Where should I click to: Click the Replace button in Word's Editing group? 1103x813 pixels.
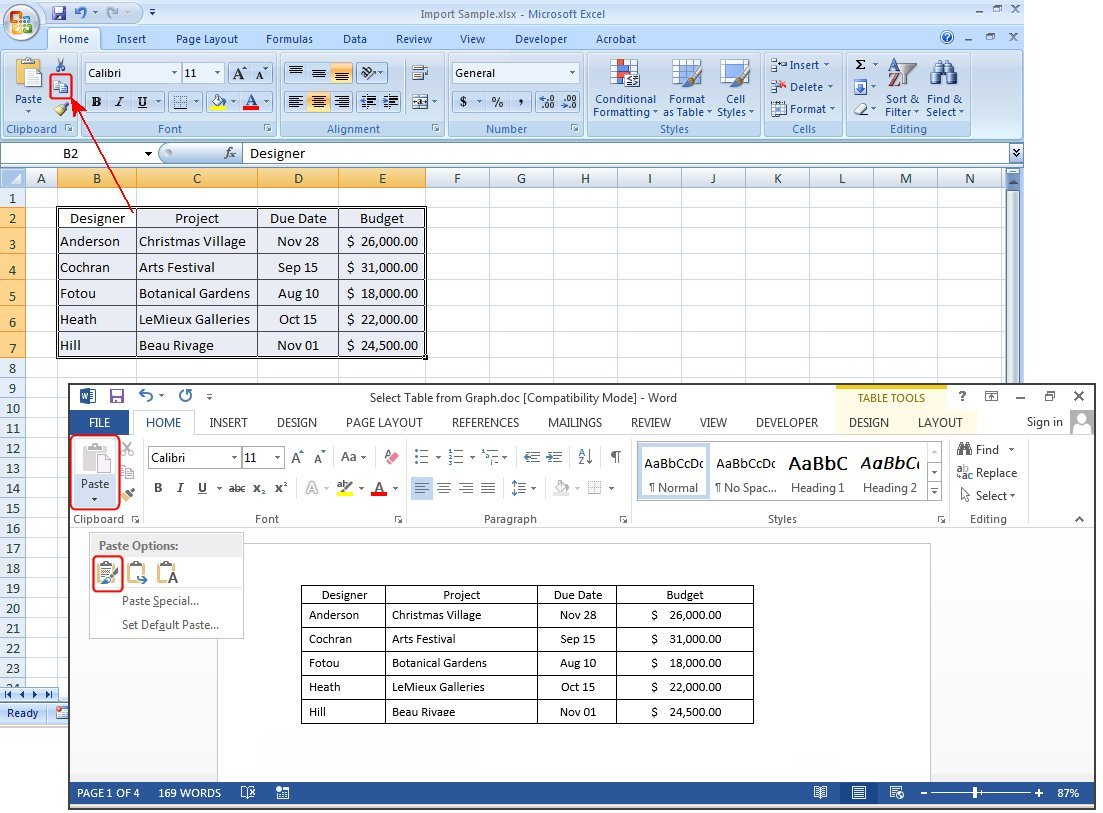(987, 473)
